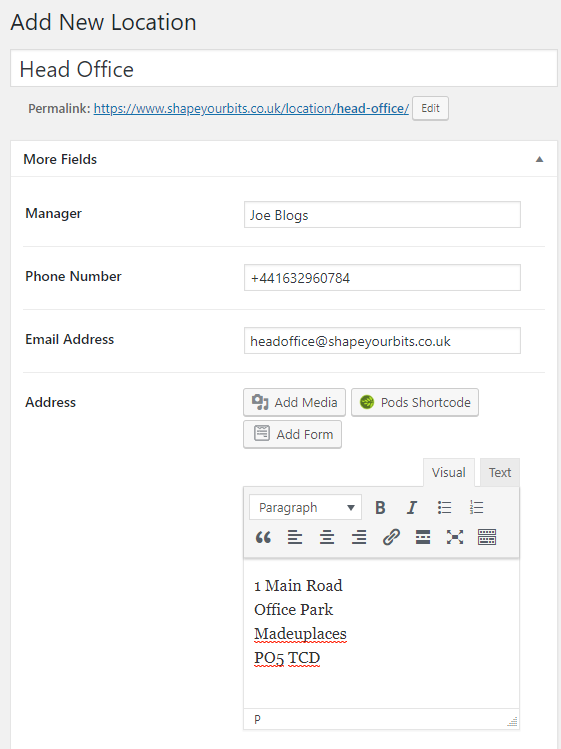Collapse the More Fields panel
The image size is (561, 749).
point(539,159)
